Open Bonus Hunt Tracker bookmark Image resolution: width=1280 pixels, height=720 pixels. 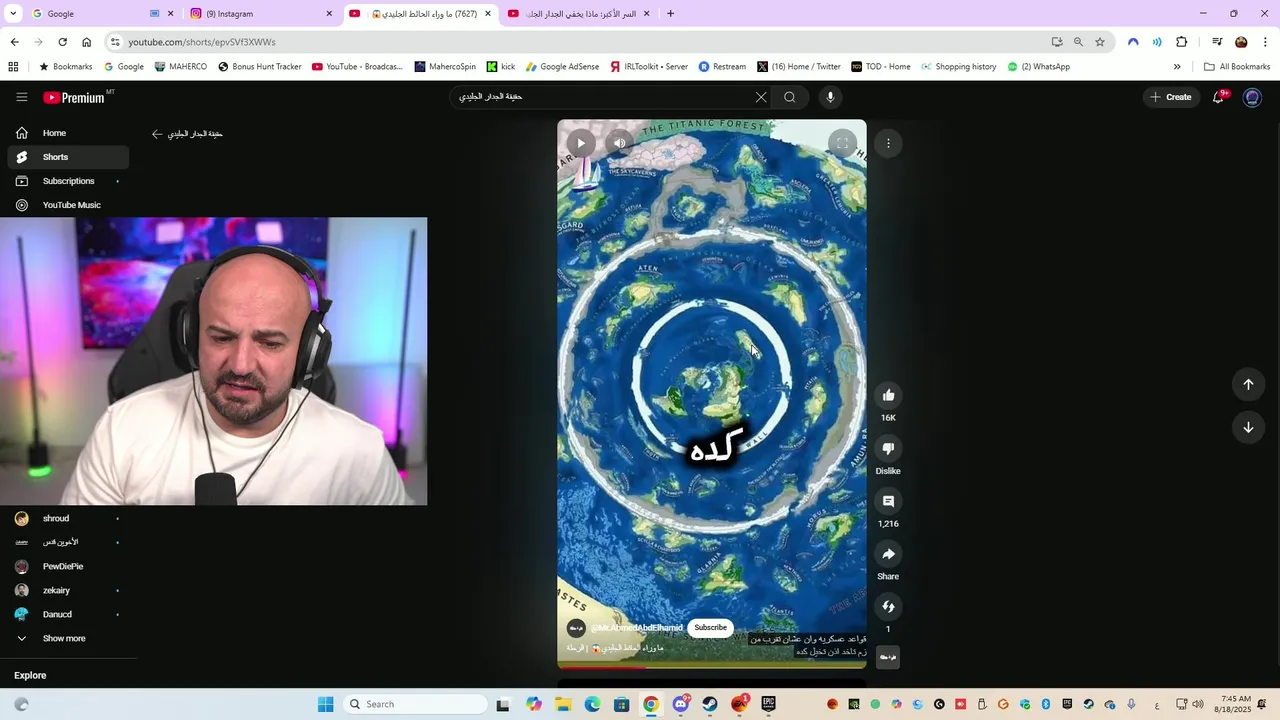(x=259, y=67)
